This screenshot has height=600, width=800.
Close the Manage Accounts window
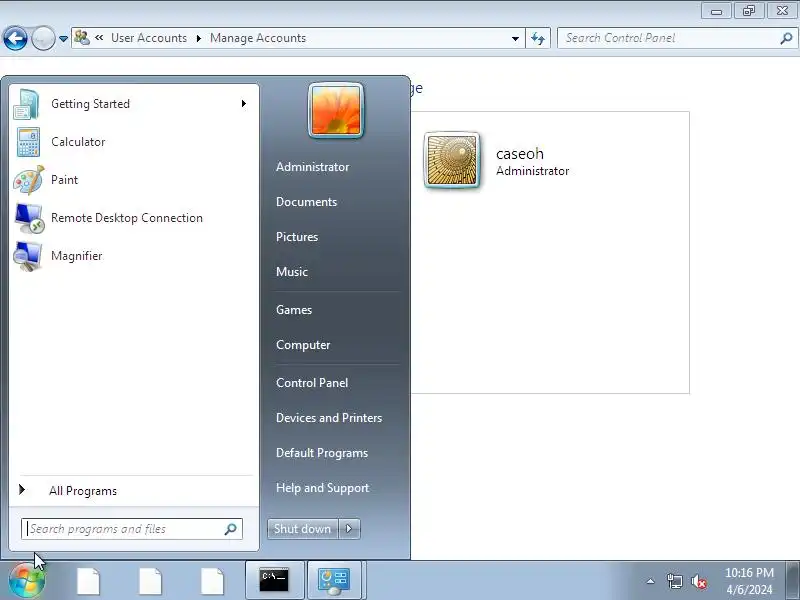pos(783,11)
